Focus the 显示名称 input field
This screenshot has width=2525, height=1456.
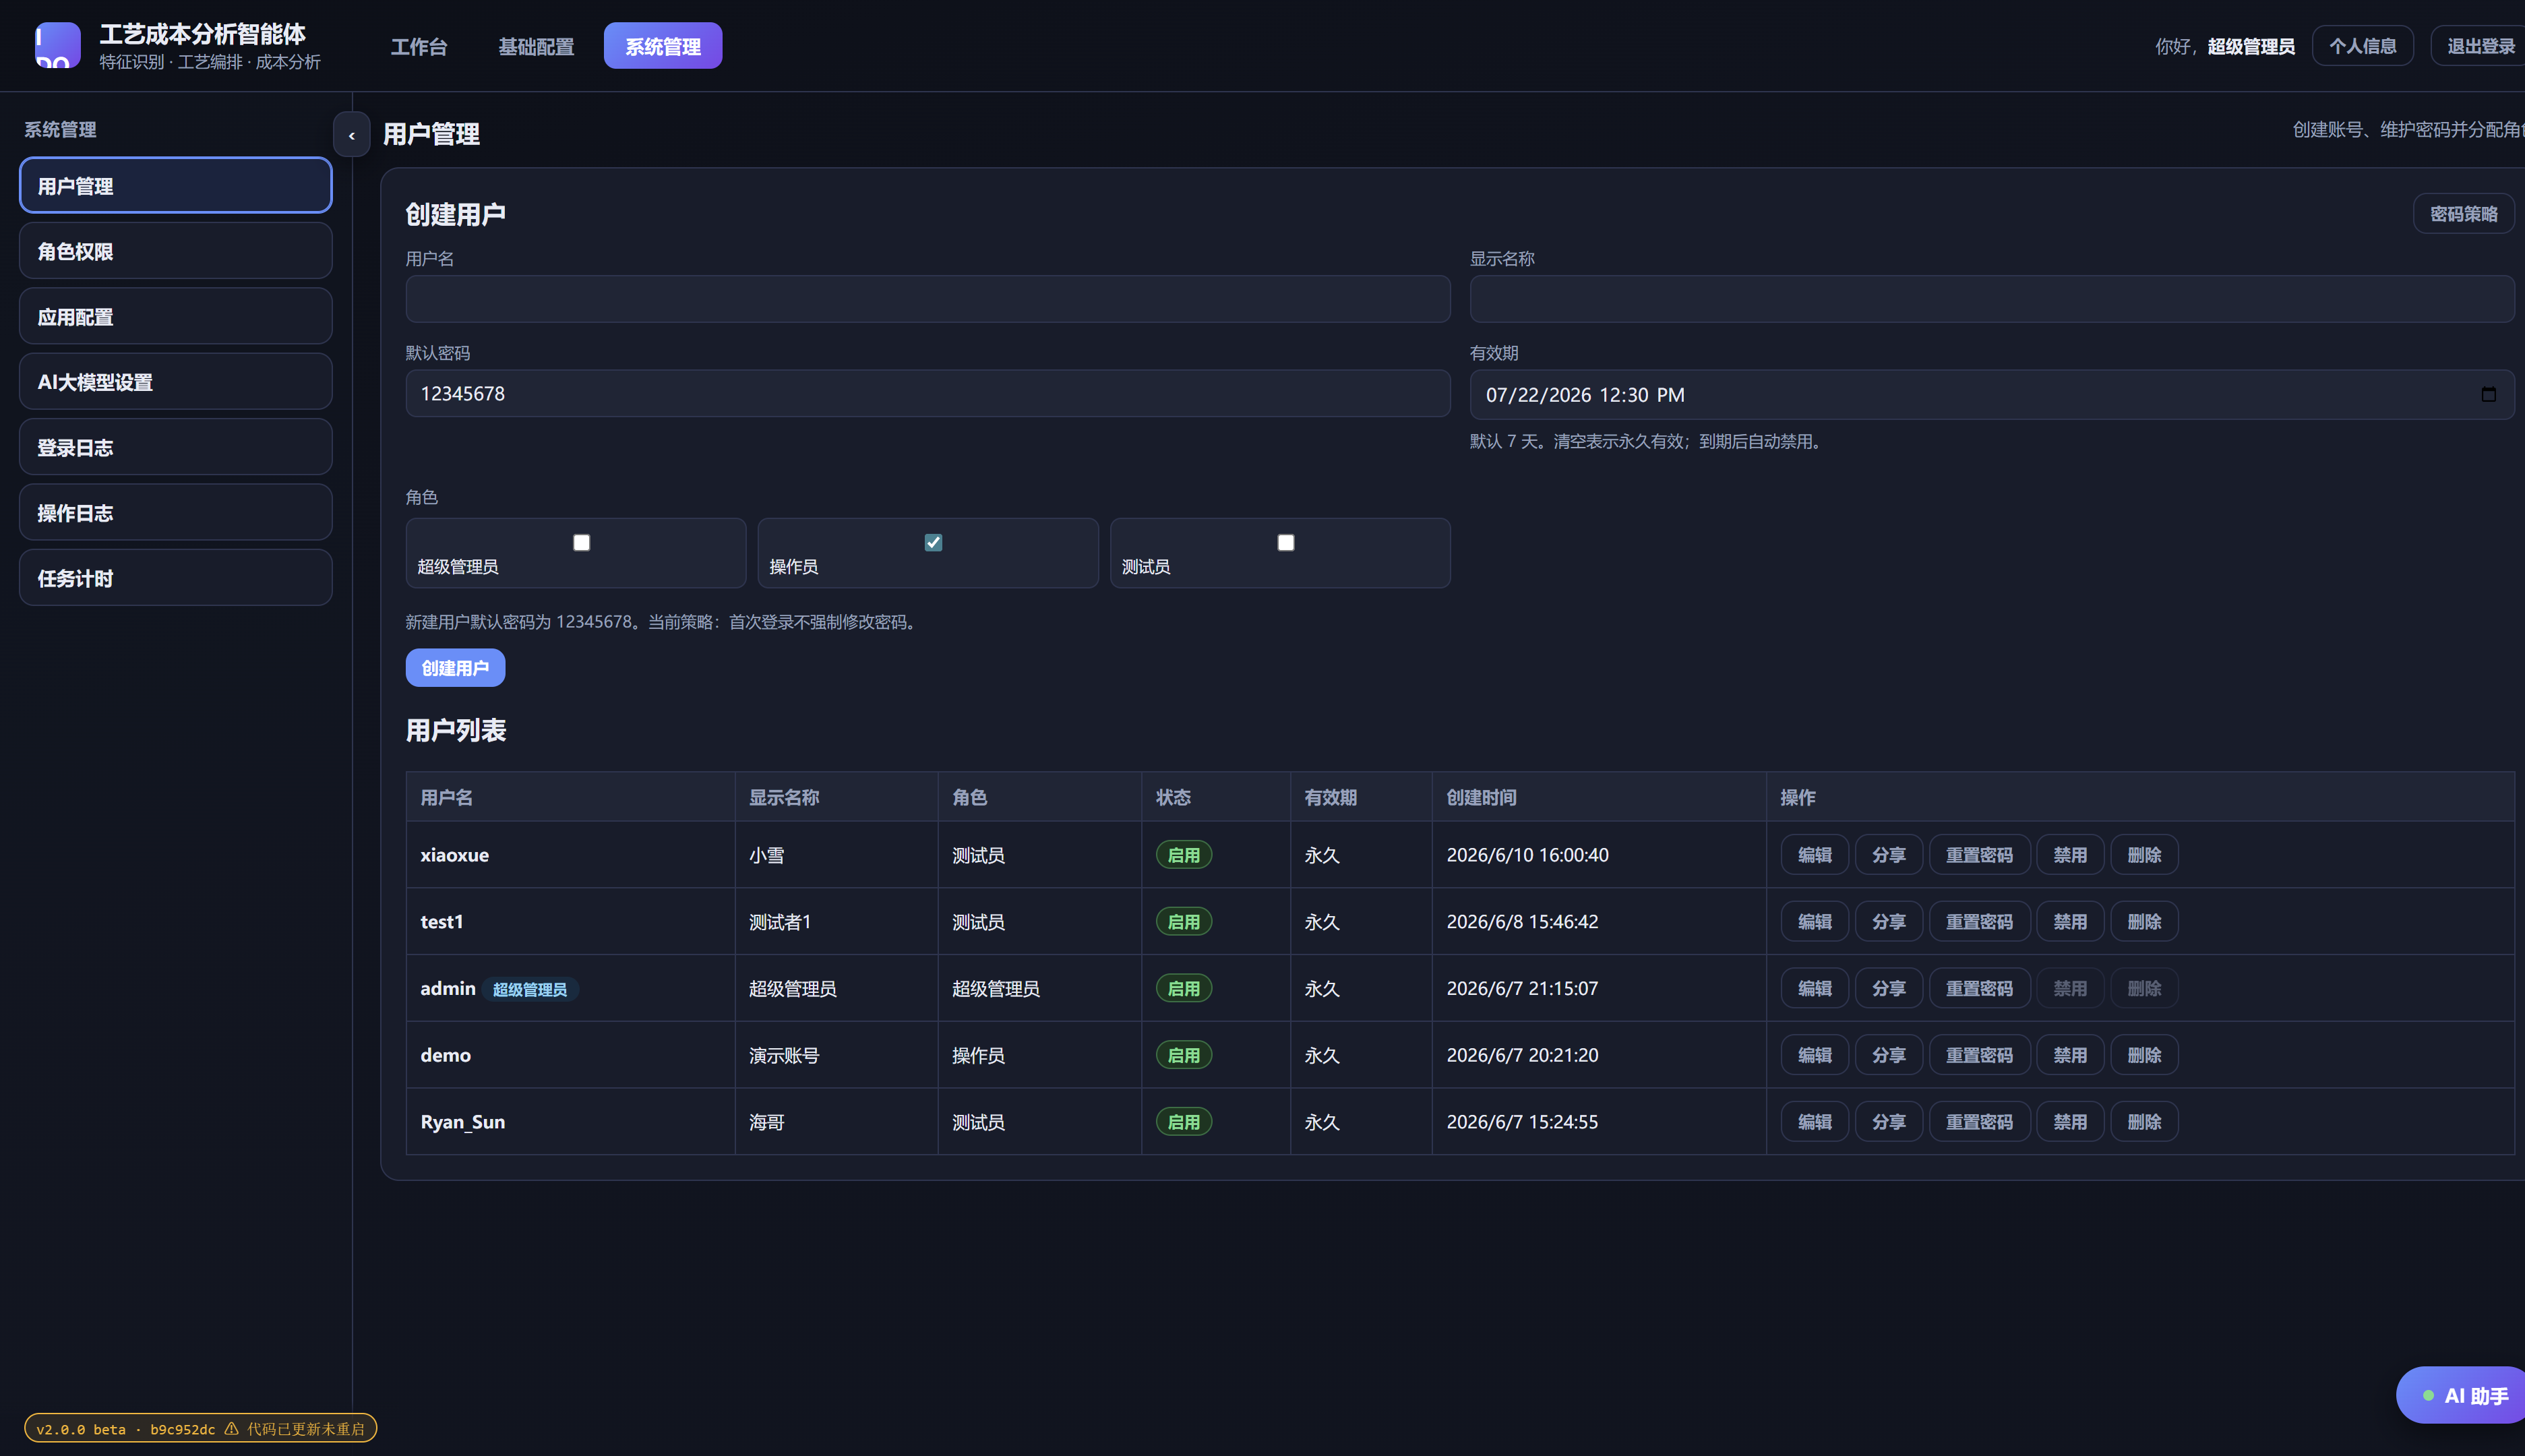pos(1991,299)
